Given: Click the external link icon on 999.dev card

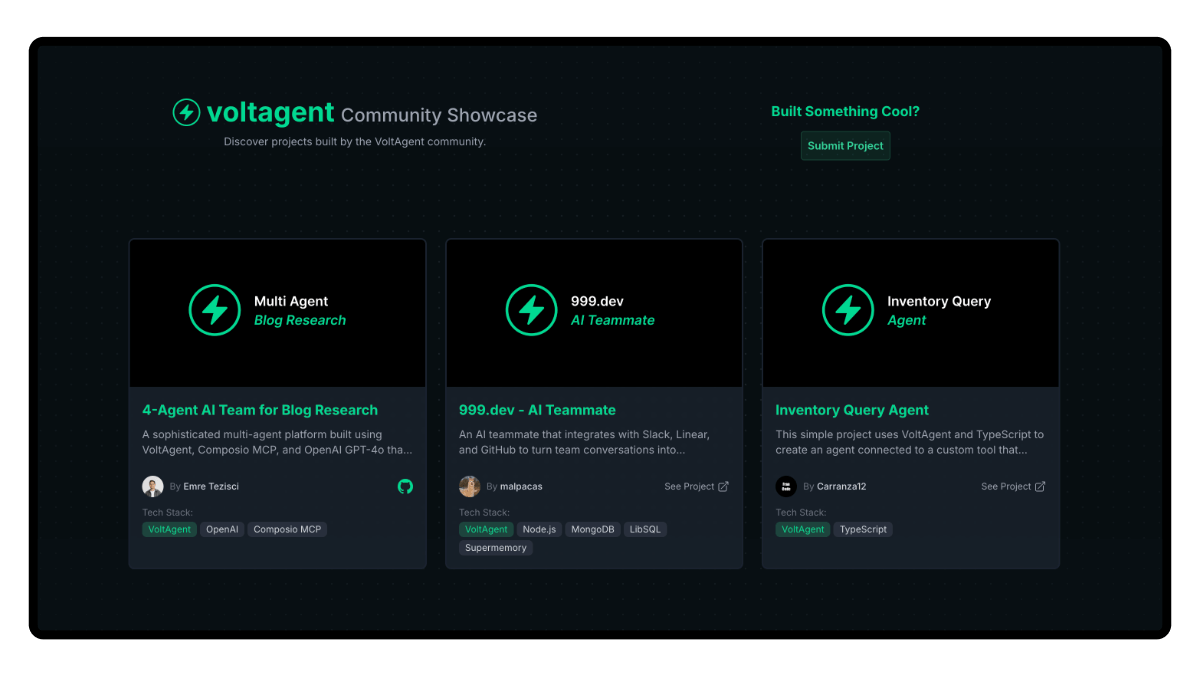Looking at the screenshot, I should [x=723, y=487].
